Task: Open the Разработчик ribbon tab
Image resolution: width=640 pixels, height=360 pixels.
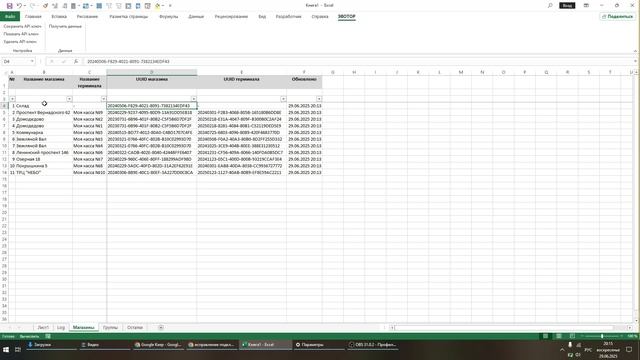Action: [x=289, y=16]
